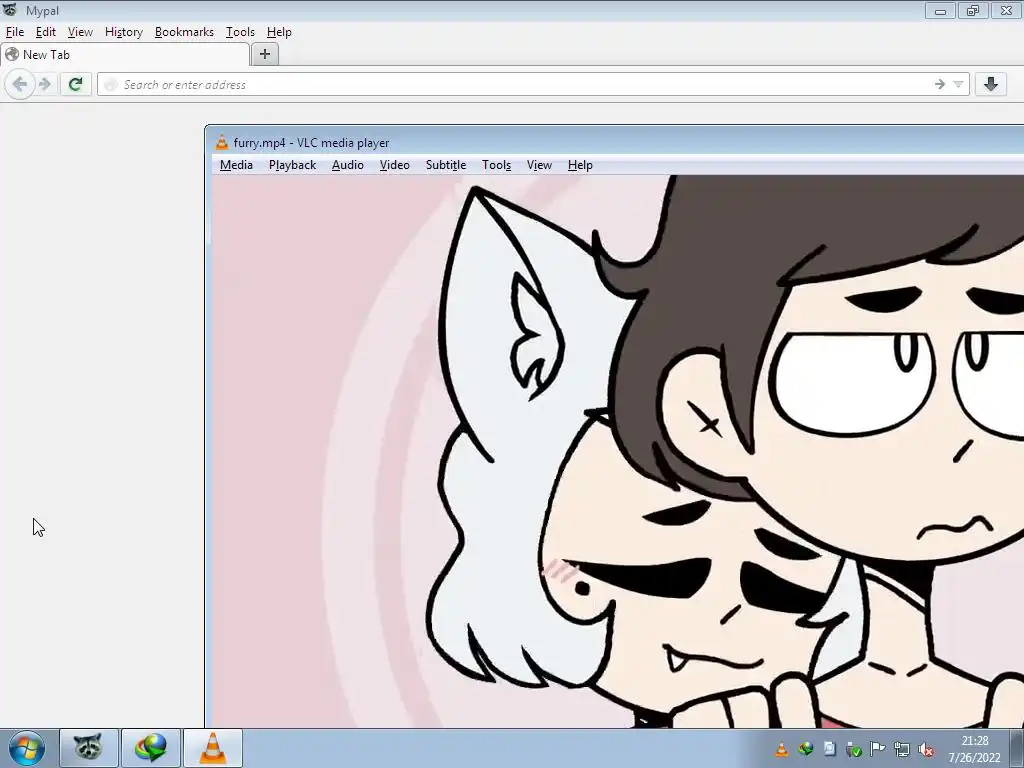Open Action Center flag tray icon
1024x768 pixels.
click(x=878, y=749)
